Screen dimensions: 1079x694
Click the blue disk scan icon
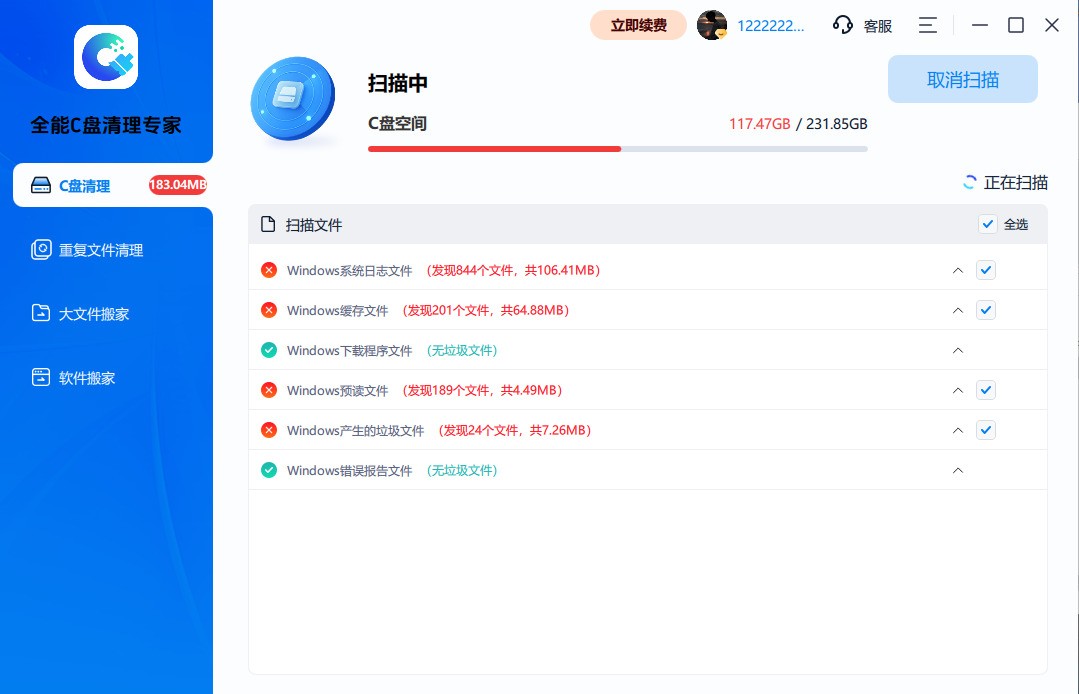(293, 99)
